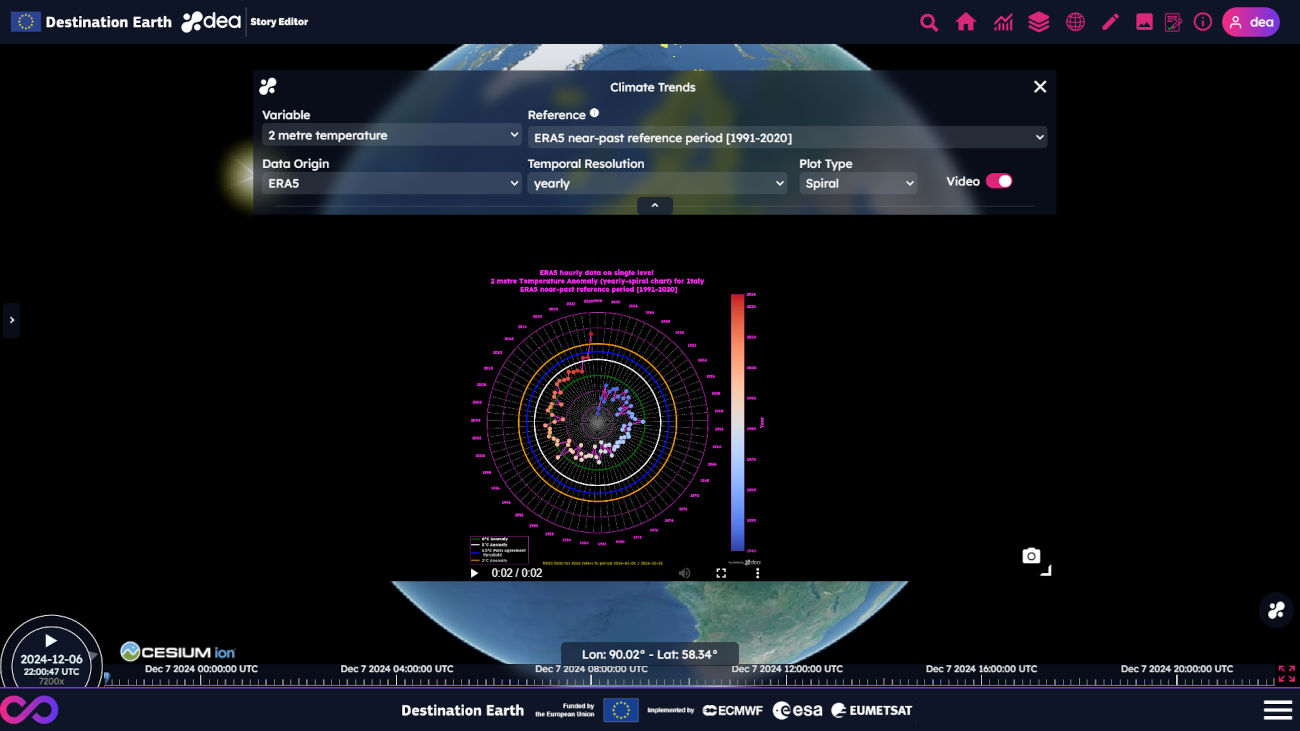The width and height of the screenshot is (1300, 731).
Task: Take screenshot with camera icon
Action: pos(1031,556)
